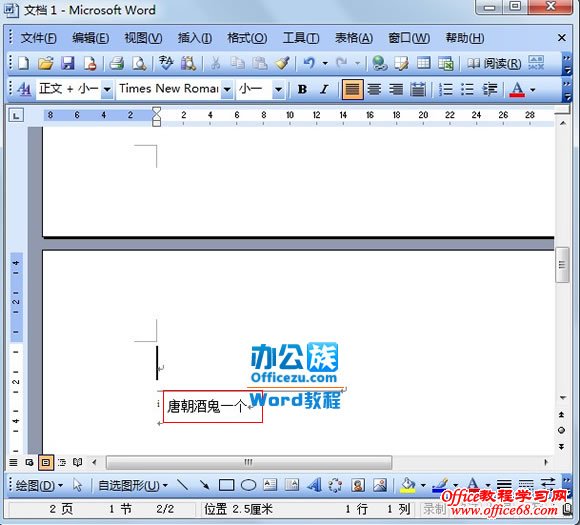The width and height of the screenshot is (580, 525).
Task: Open the 编辑(E) menu
Action: 91,38
